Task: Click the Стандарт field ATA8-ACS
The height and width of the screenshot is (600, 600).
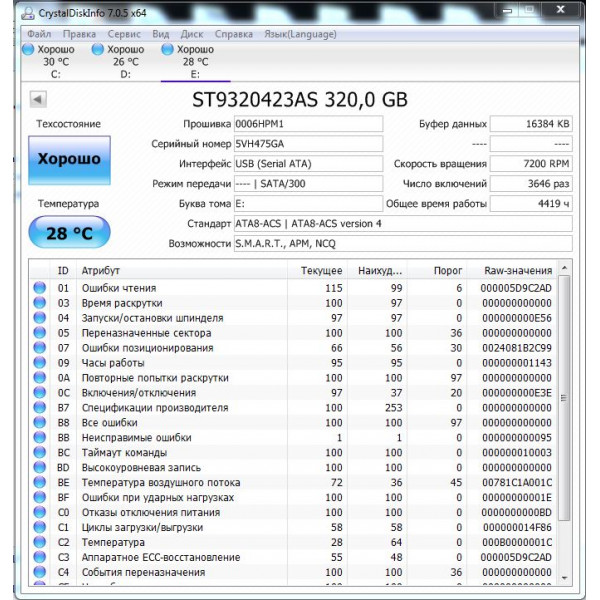Action: pos(403,223)
